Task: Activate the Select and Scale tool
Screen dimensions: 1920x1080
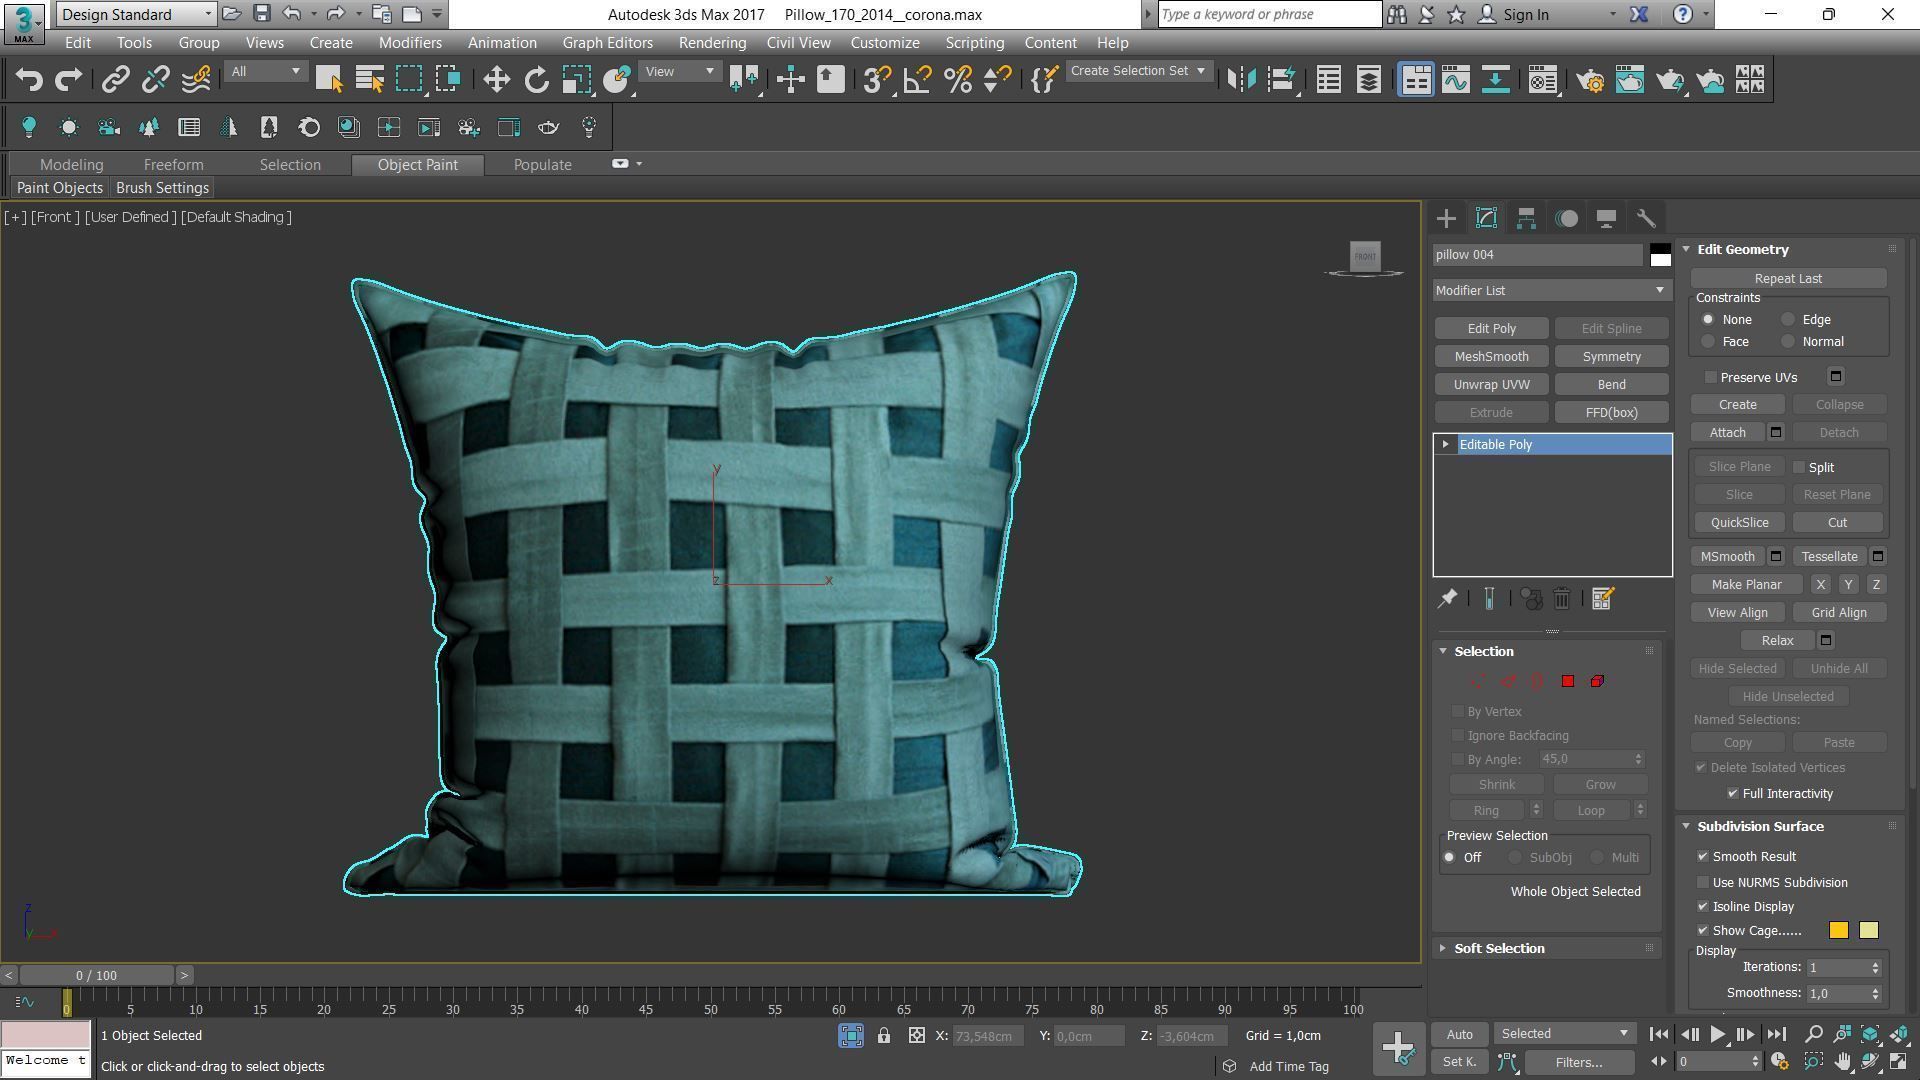Action: click(x=576, y=80)
